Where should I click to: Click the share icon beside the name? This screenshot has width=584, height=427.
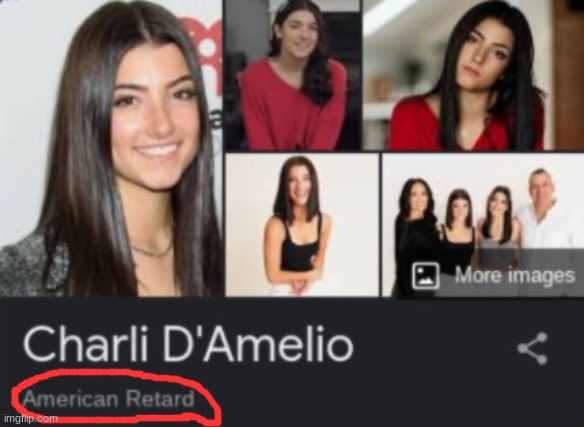[x=533, y=348]
